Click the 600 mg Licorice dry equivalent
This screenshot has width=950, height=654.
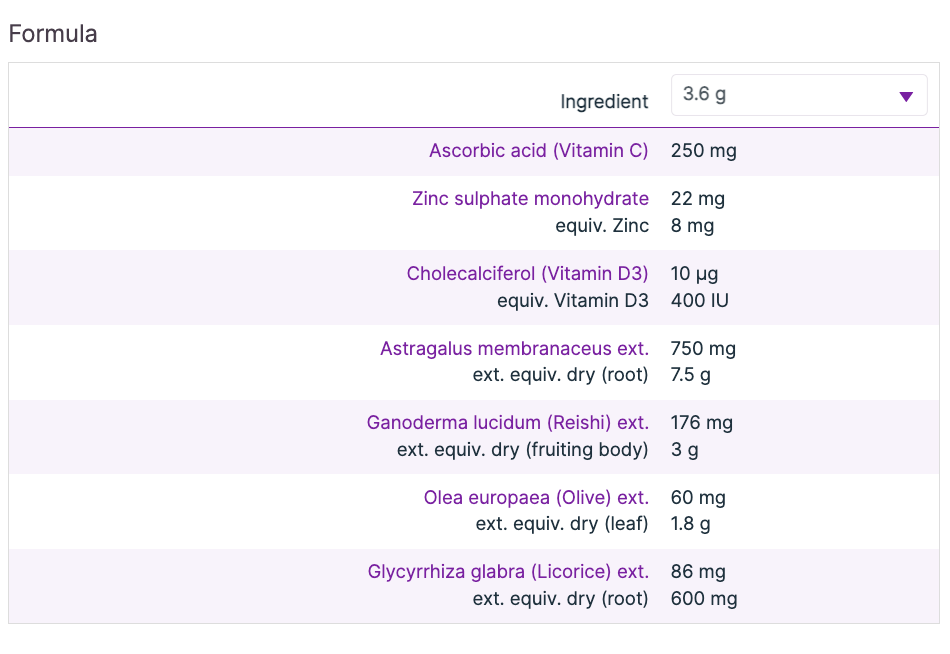pyautogui.click(x=704, y=599)
